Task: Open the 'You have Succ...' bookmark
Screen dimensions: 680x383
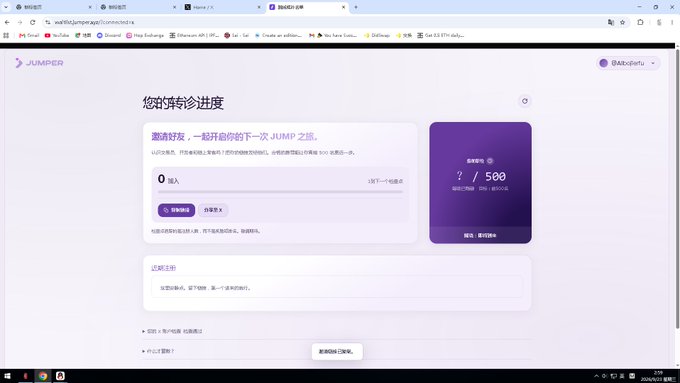Action: tap(333, 36)
